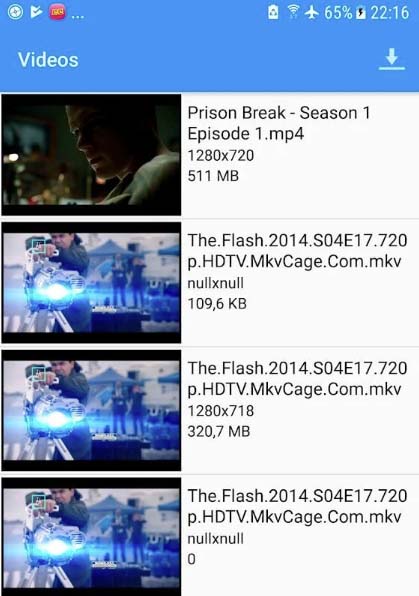Open The Flash video sized 320,7 MB
The image size is (419, 596).
[x=210, y=410]
